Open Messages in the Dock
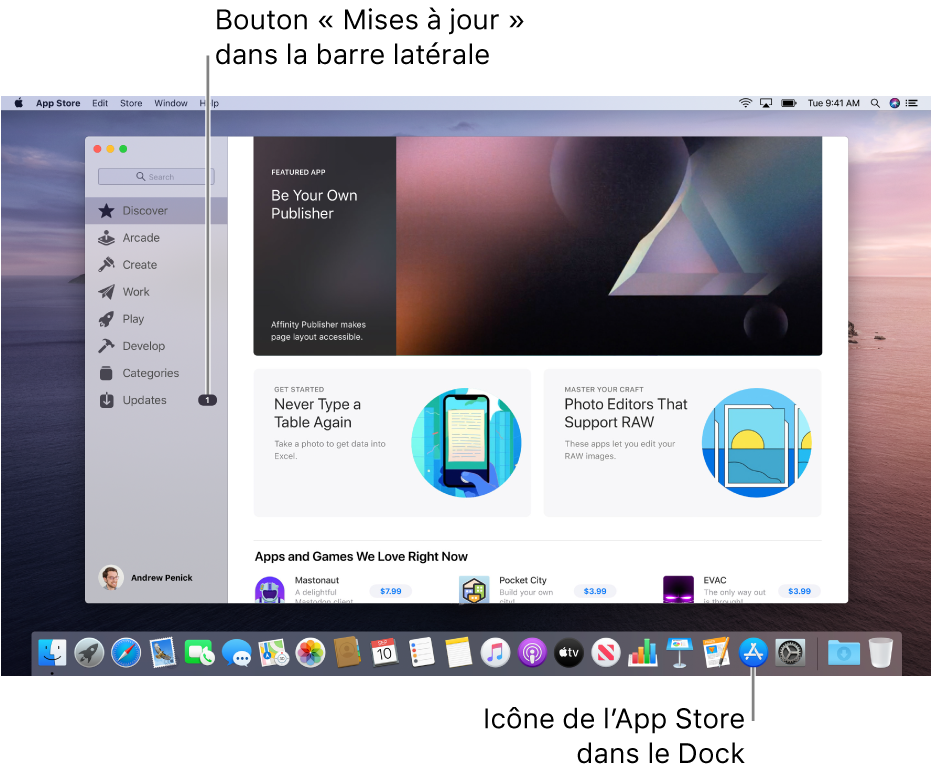The width and height of the screenshot is (931, 769). (x=237, y=653)
